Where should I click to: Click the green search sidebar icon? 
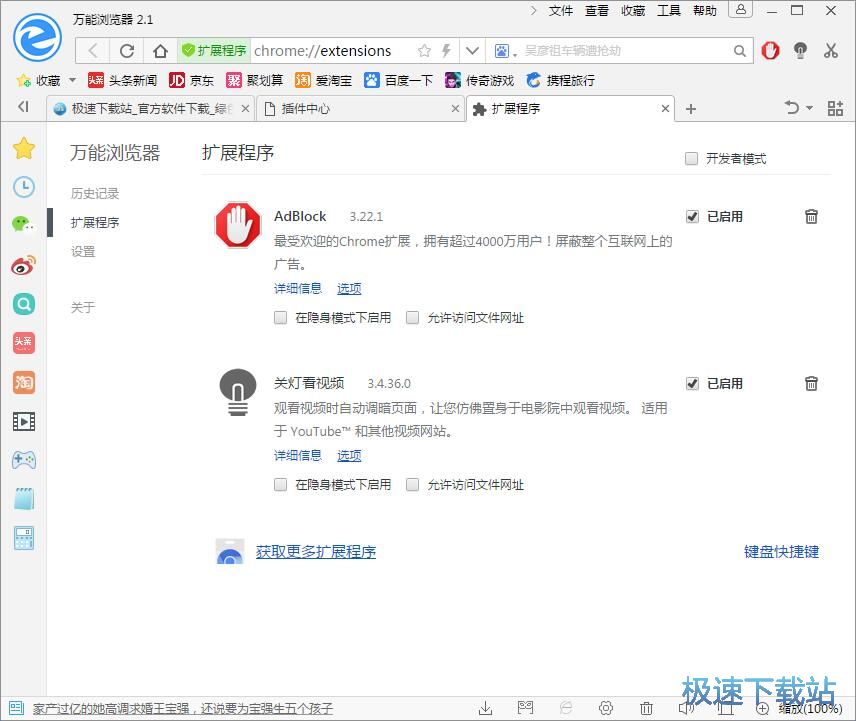click(x=24, y=304)
